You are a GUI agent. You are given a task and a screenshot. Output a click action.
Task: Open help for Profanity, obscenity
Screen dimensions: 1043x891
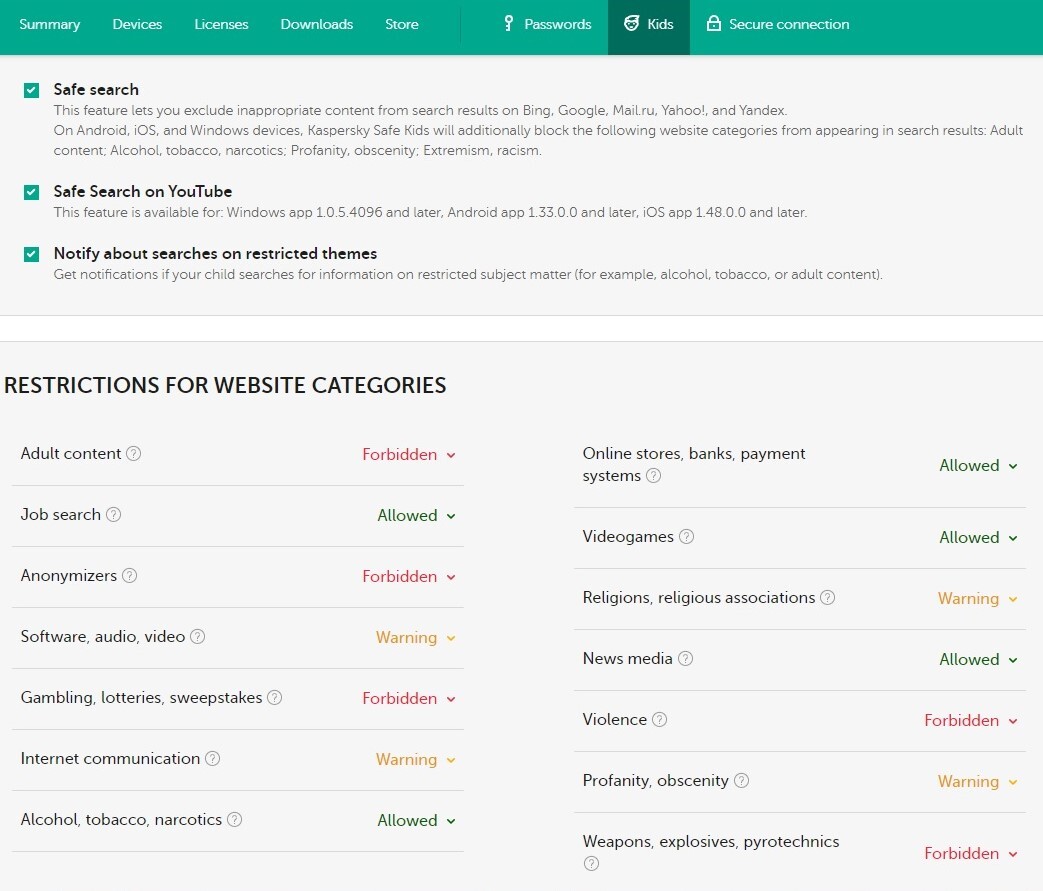[x=742, y=781]
